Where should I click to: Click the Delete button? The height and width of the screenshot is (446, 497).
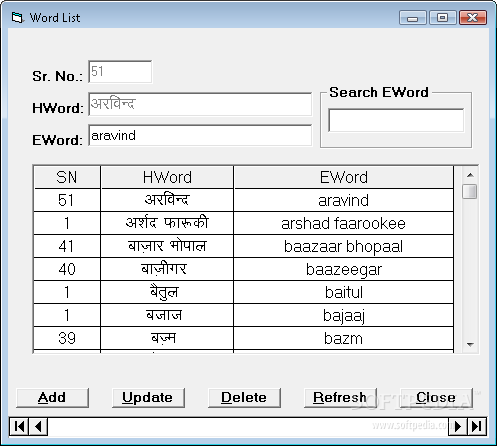click(244, 398)
